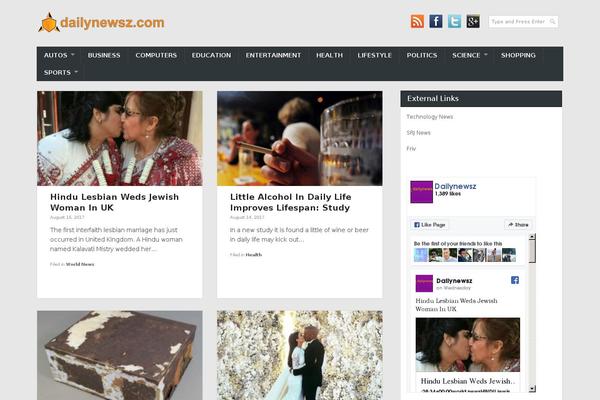Open the Technology News external link

coord(430,117)
